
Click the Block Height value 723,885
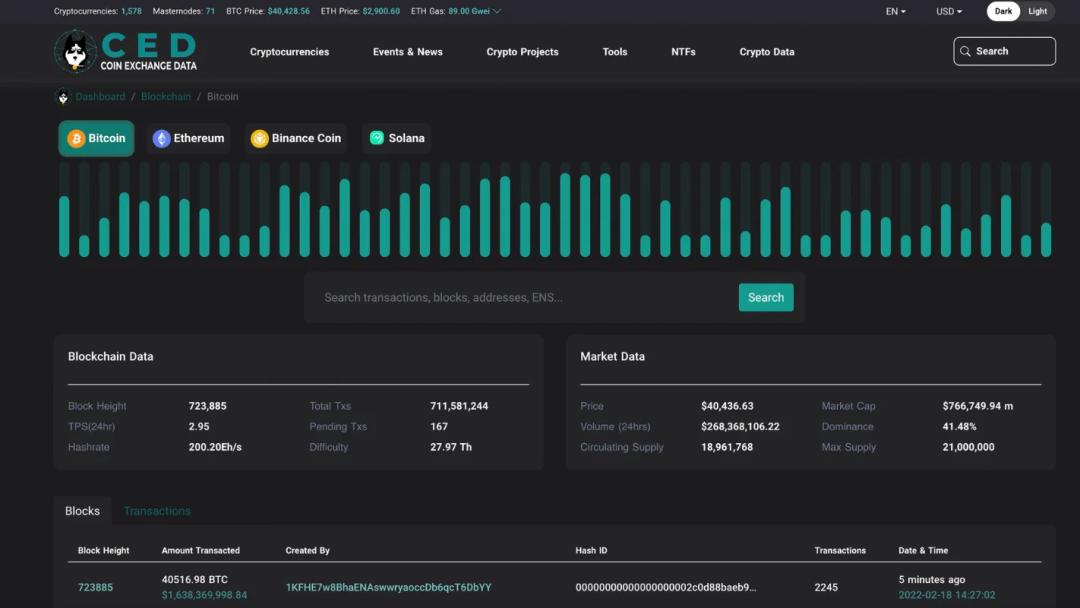(x=207, y=406)
